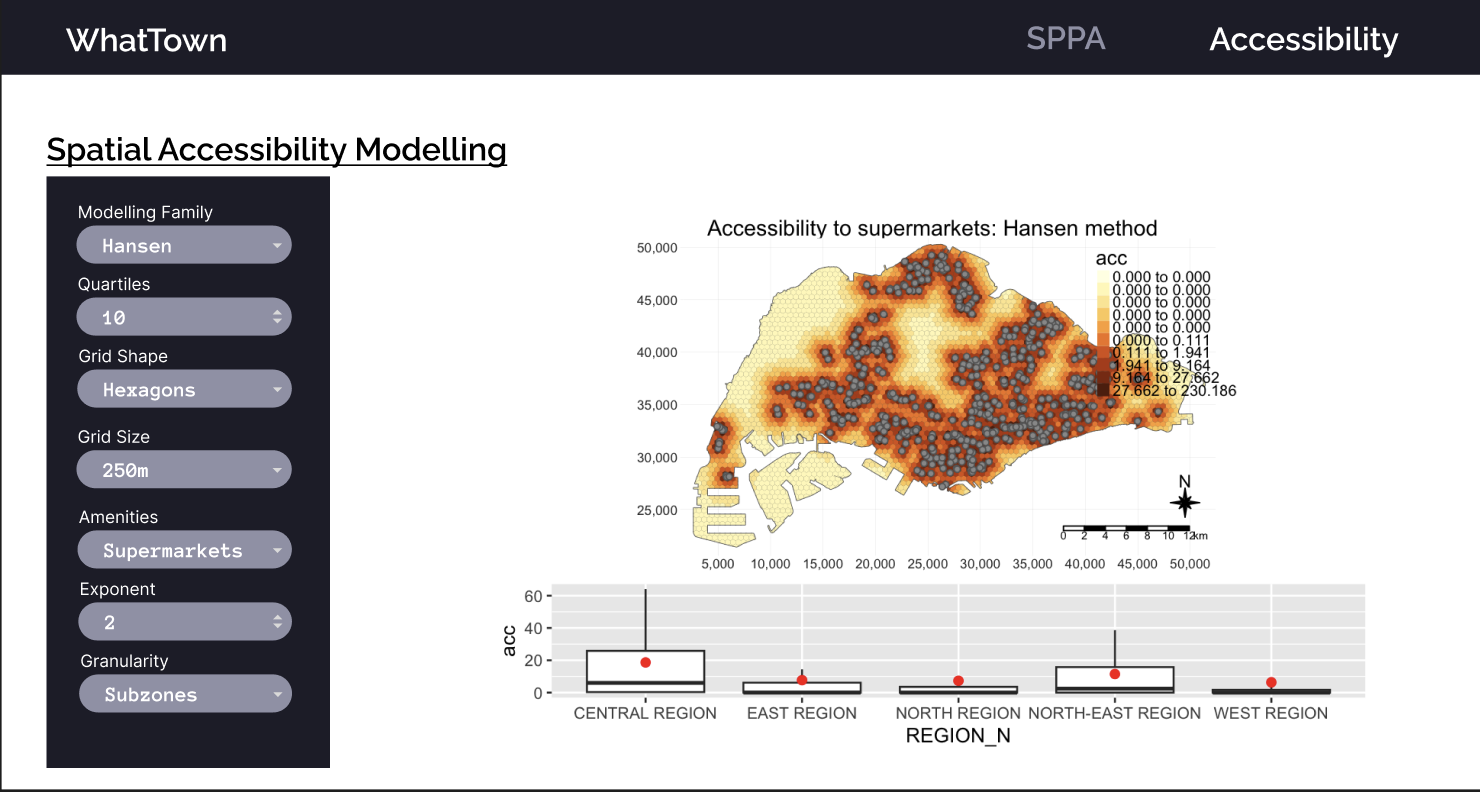Open the Accessibility tab
Image resolution: width=1480 pixels, height=792 pixels.
click(1303, 39)
